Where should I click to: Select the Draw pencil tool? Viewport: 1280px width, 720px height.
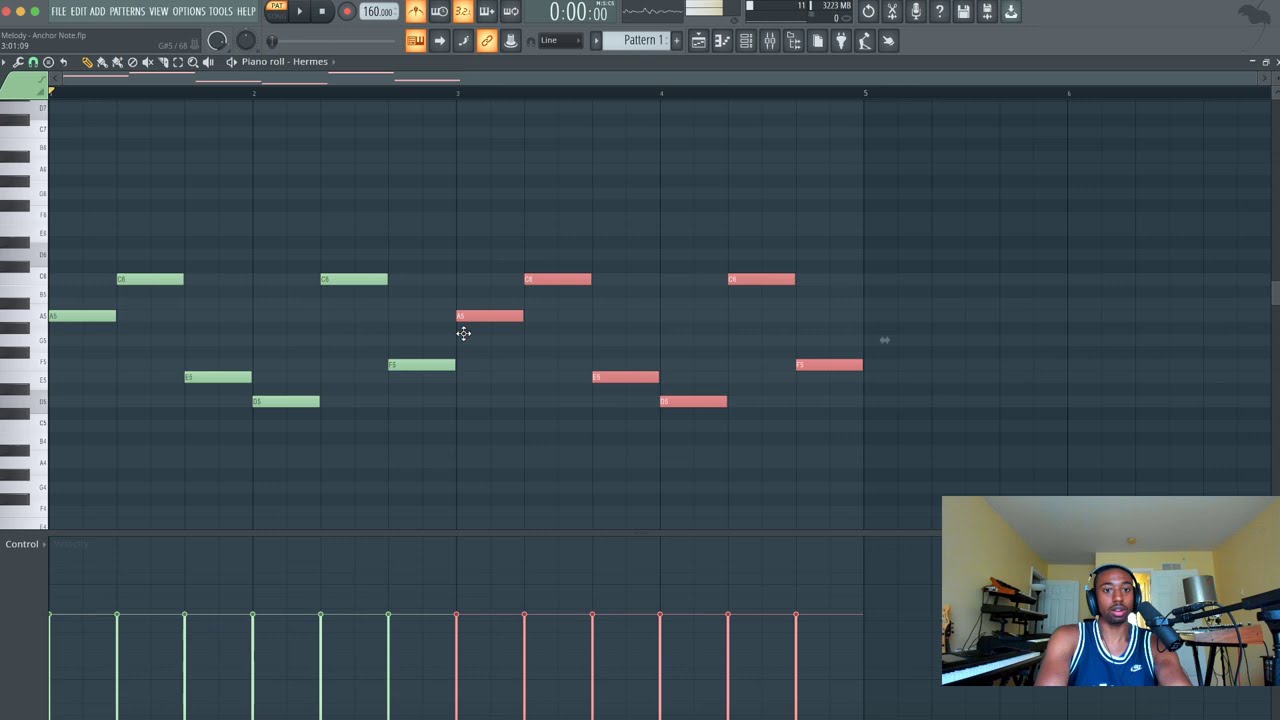pyautogui.click(x=87, y=62)
